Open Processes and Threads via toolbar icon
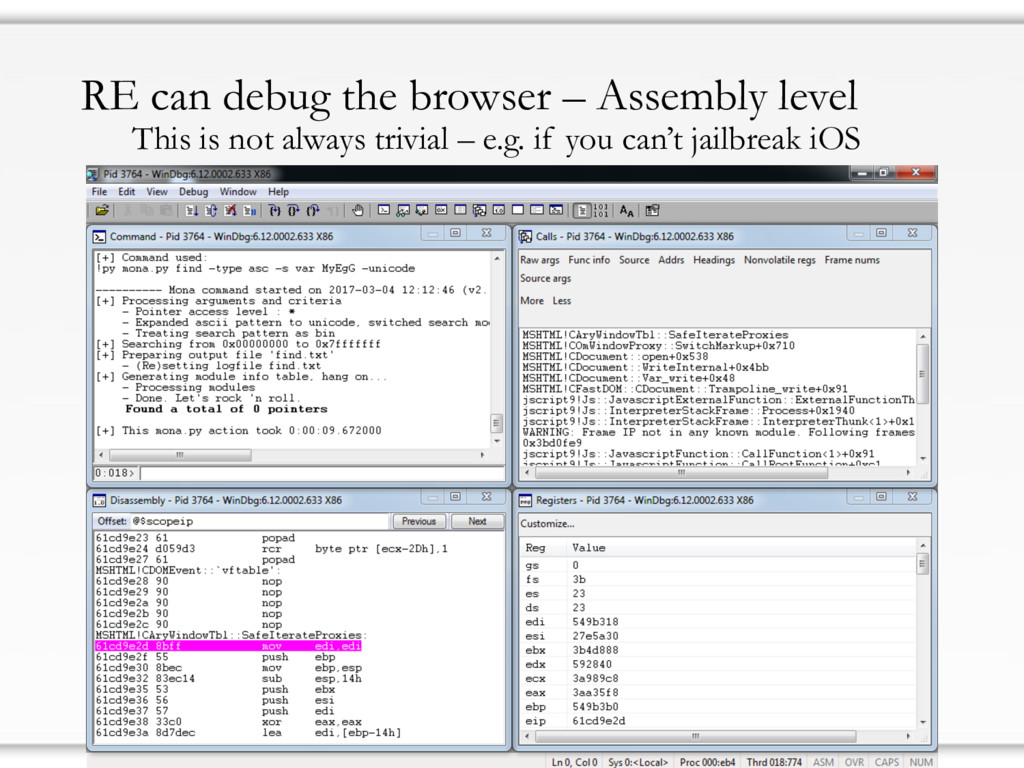Image resolution: width=1024 pixels, height=768 pixels. pyautogui.click(x=537, y=210)
